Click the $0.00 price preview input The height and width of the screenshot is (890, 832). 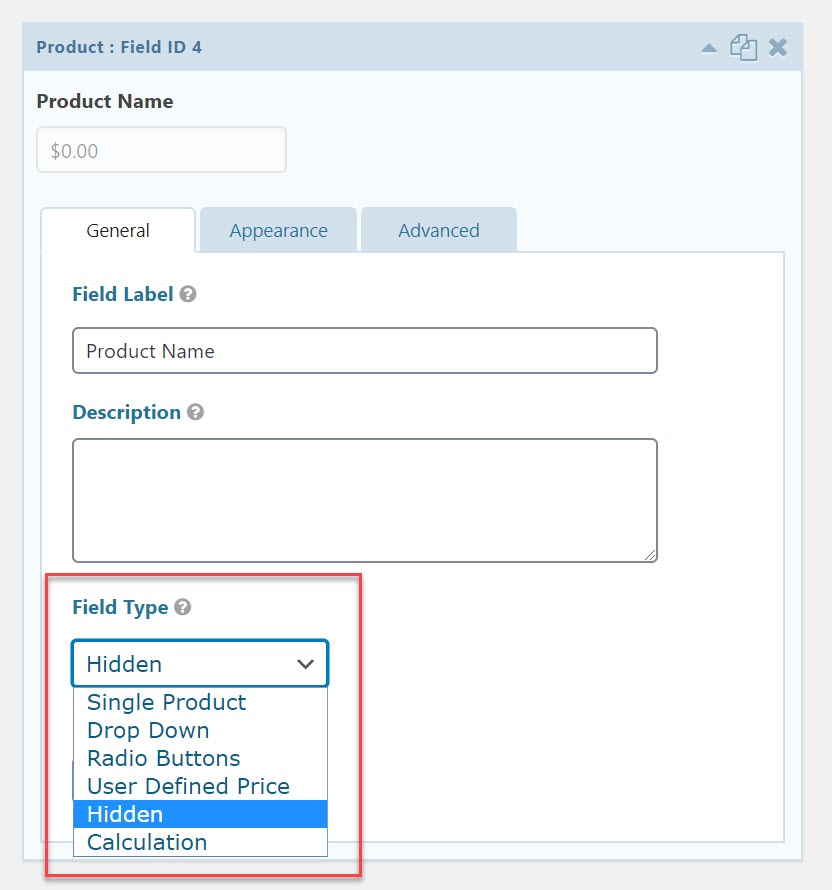pos(161,150)
